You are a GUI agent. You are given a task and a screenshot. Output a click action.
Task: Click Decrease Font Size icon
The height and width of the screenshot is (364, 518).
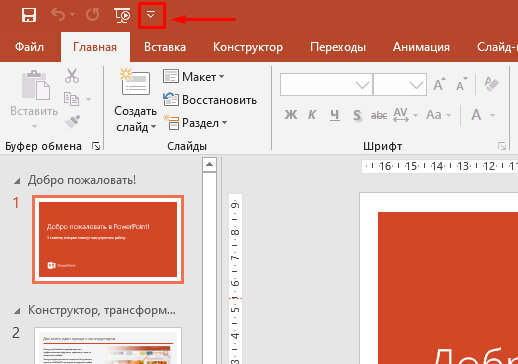click(462, 84)
